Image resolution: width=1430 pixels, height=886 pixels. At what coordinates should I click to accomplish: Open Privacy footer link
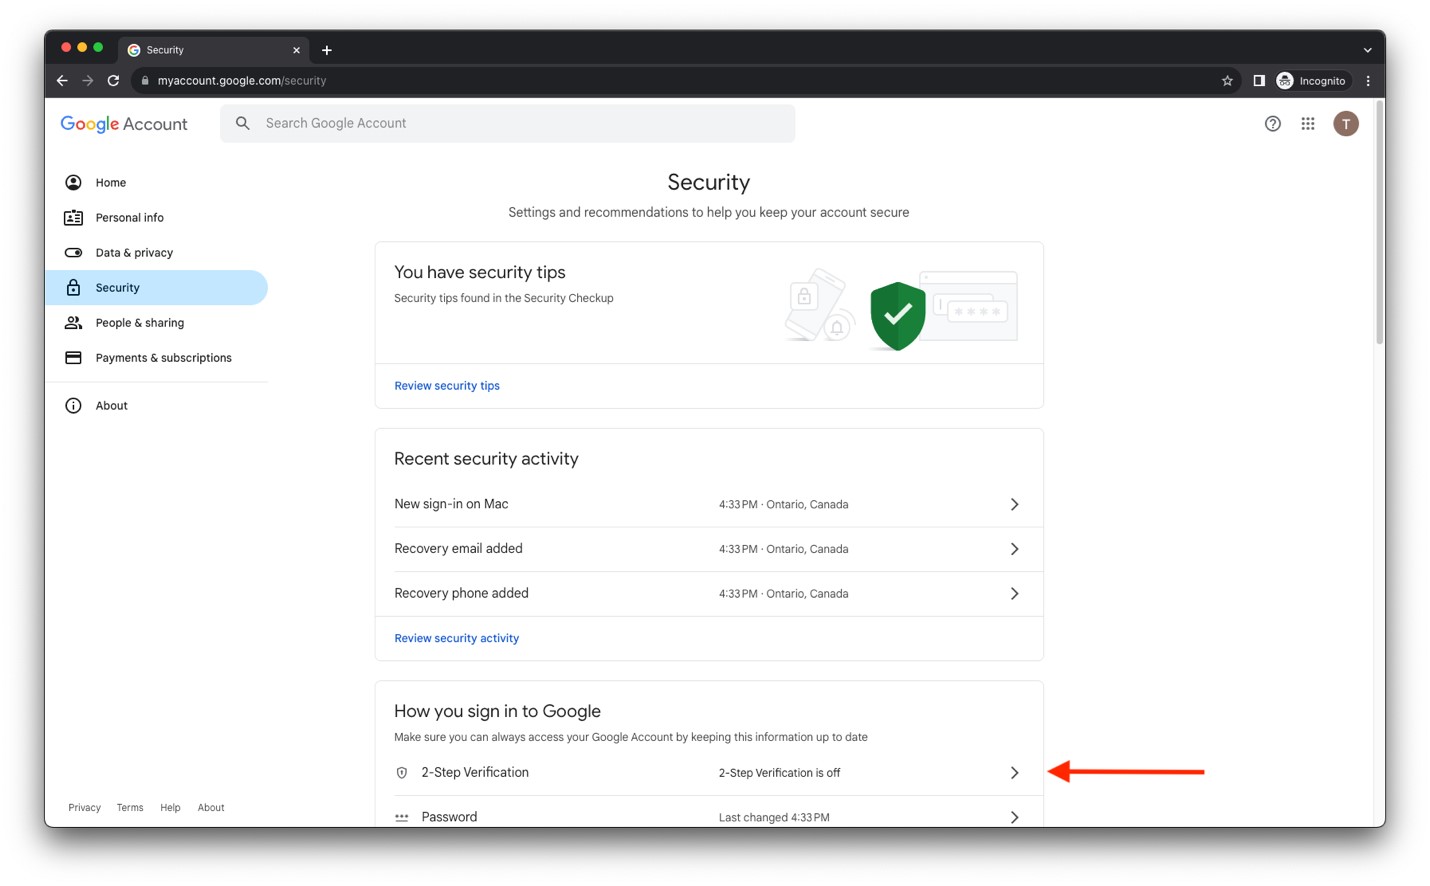(84, 808)
